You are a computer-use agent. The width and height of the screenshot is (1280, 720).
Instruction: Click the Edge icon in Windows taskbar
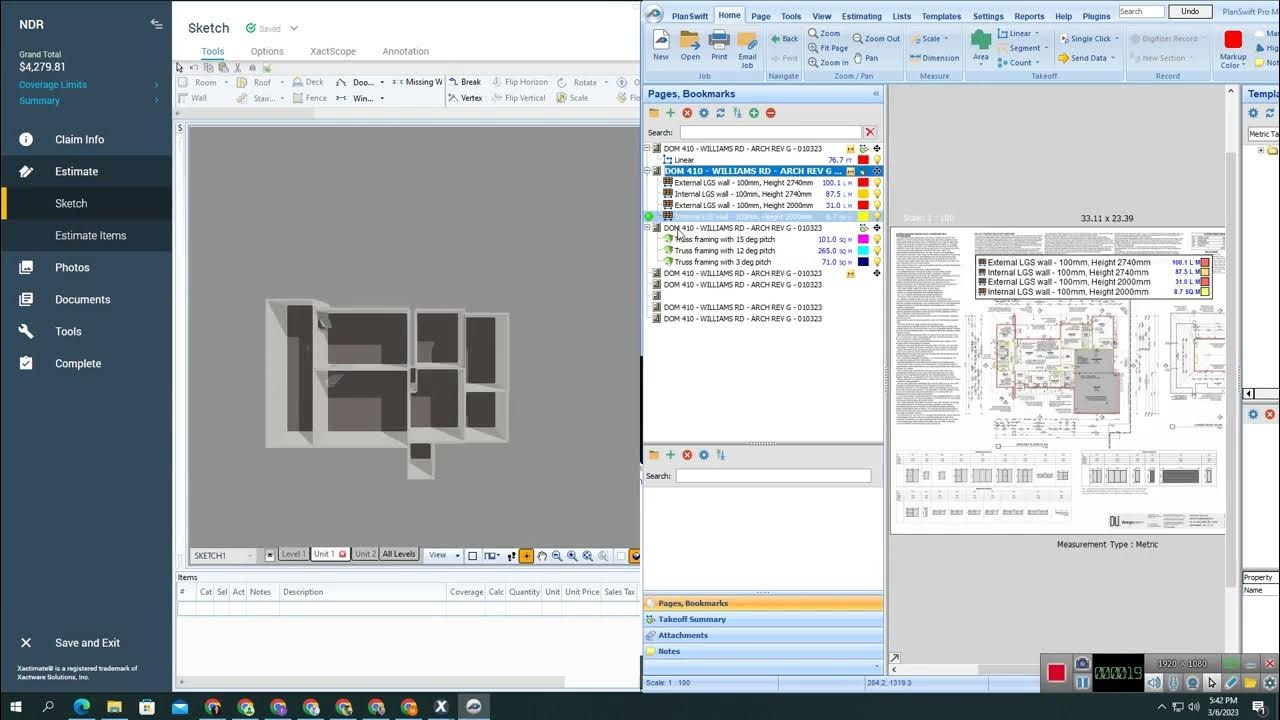82,707
